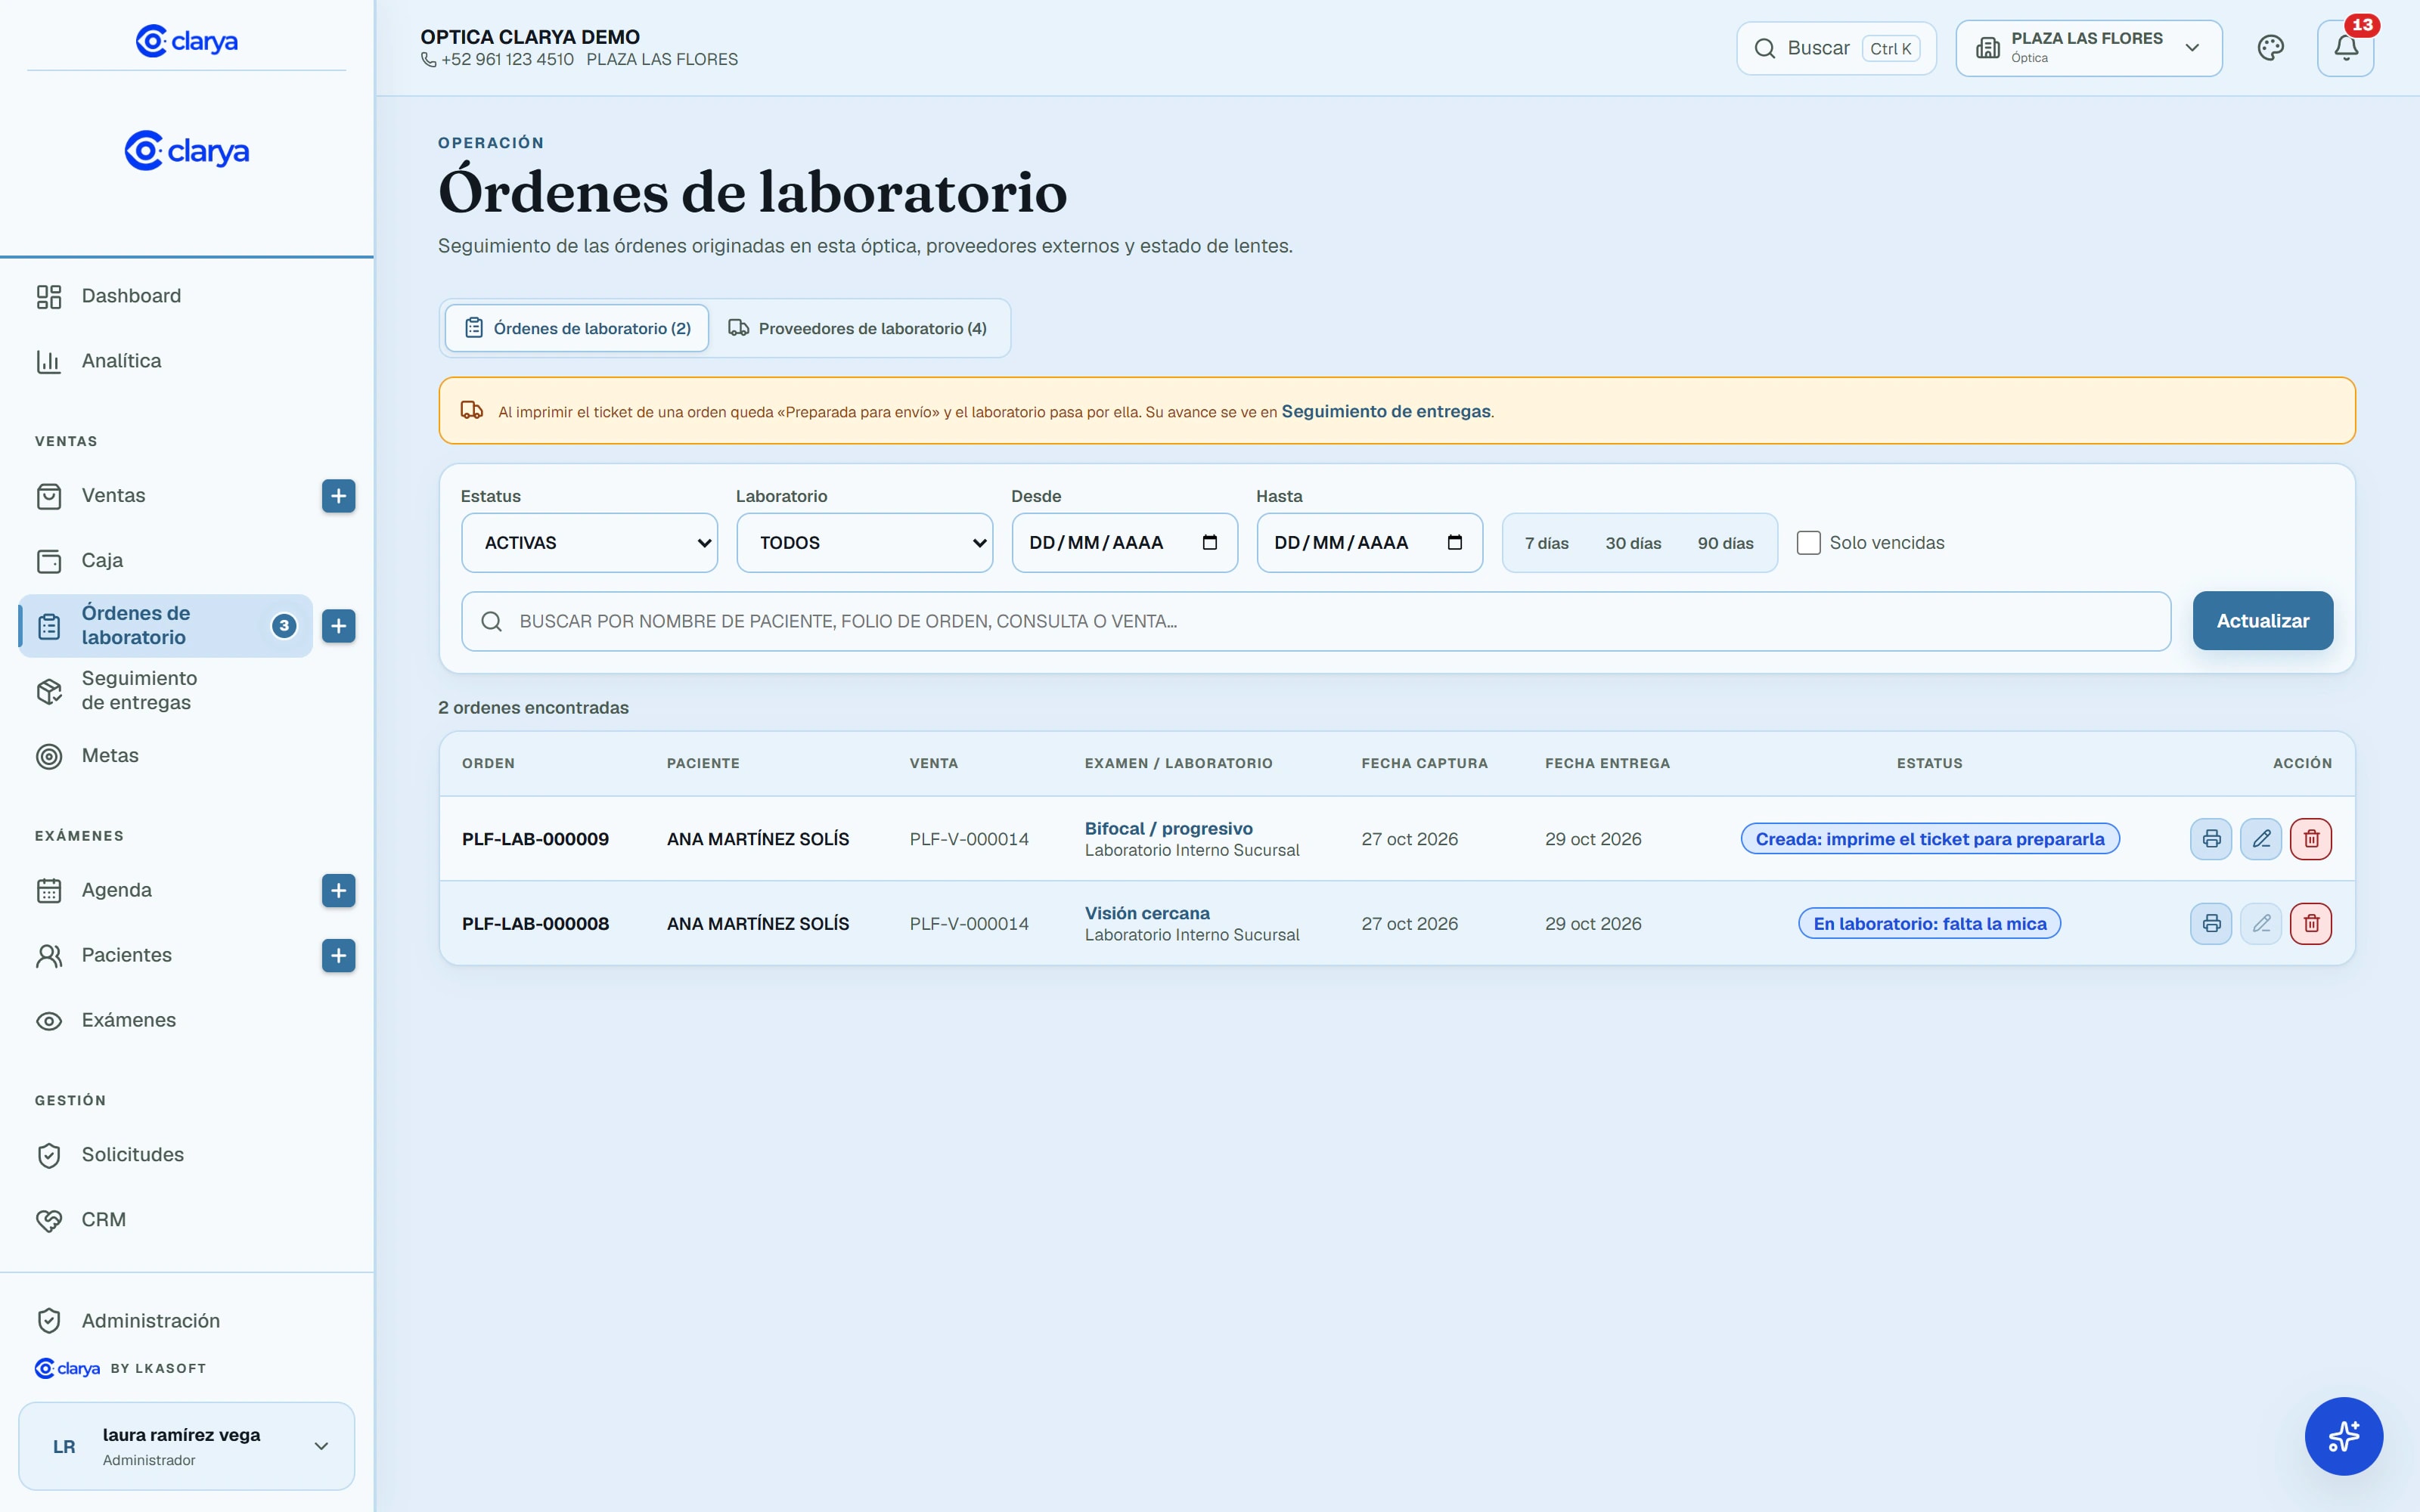Viewport: 2420px width, 1512px height.
Task: Open the Estatus ACTIVAS dropdown
Action: (589, 543)
